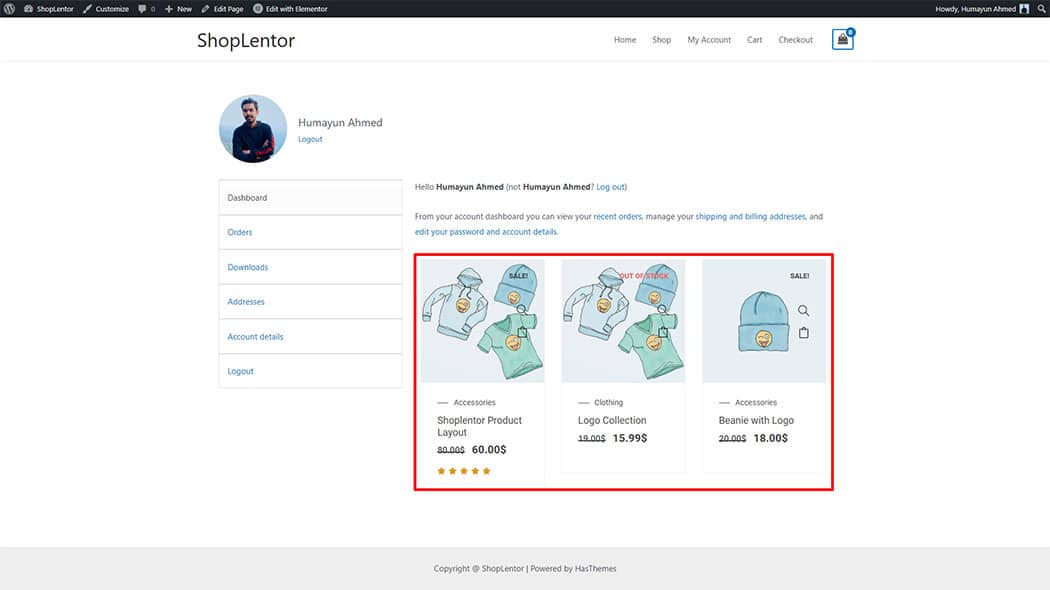1050x590 pixels.
Task: Click Humayun Ahmed's profile picture
Action: click(x=253, y=129)
